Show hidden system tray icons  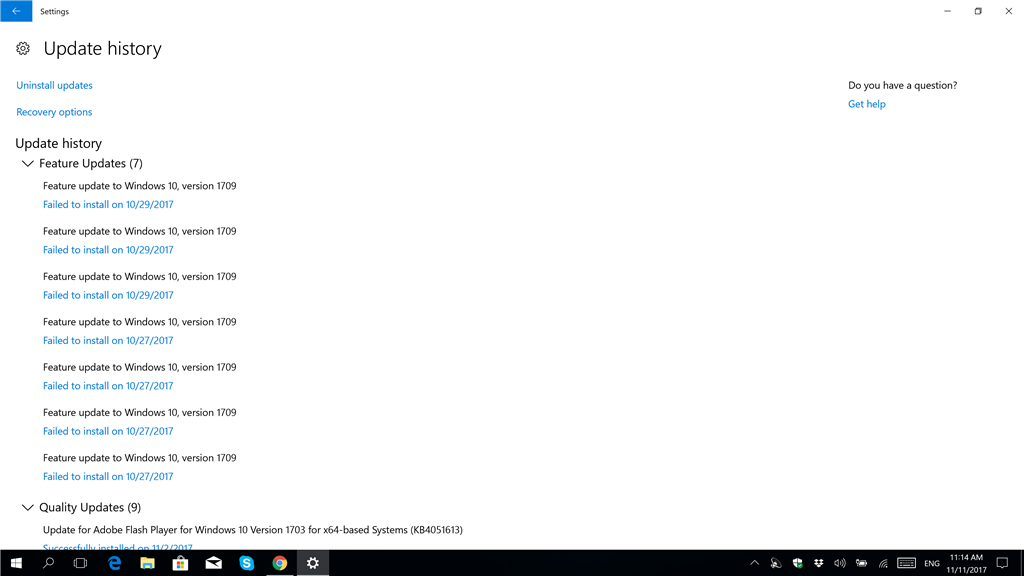754,563
